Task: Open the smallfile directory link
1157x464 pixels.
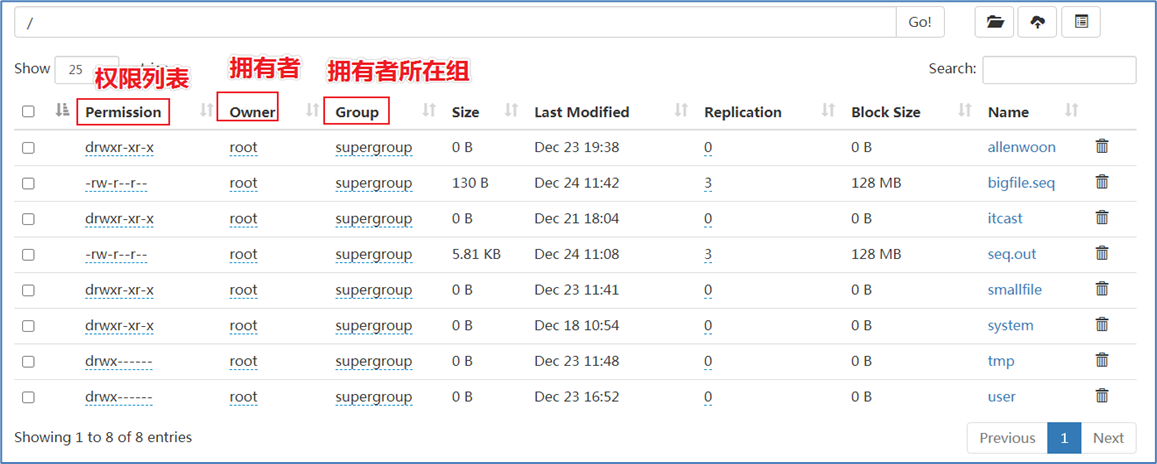Action: click(x=1015, y=289)
